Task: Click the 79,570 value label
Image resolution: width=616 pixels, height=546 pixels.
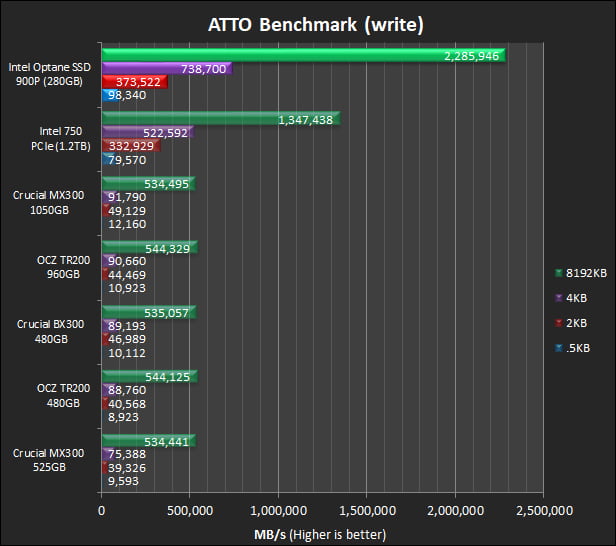Action: 127,160
